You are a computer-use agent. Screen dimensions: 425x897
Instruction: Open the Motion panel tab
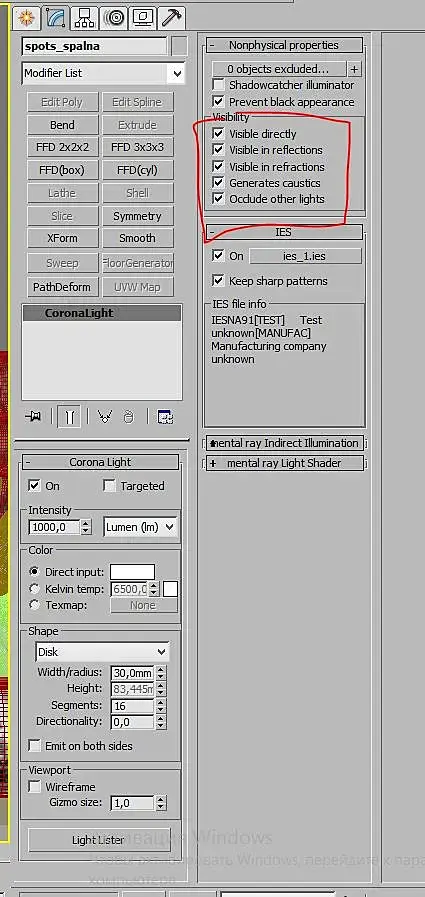114,18
